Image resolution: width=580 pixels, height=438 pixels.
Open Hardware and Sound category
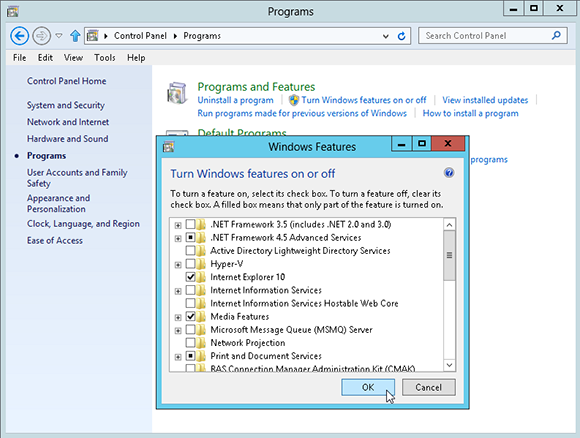pos(68,139)
